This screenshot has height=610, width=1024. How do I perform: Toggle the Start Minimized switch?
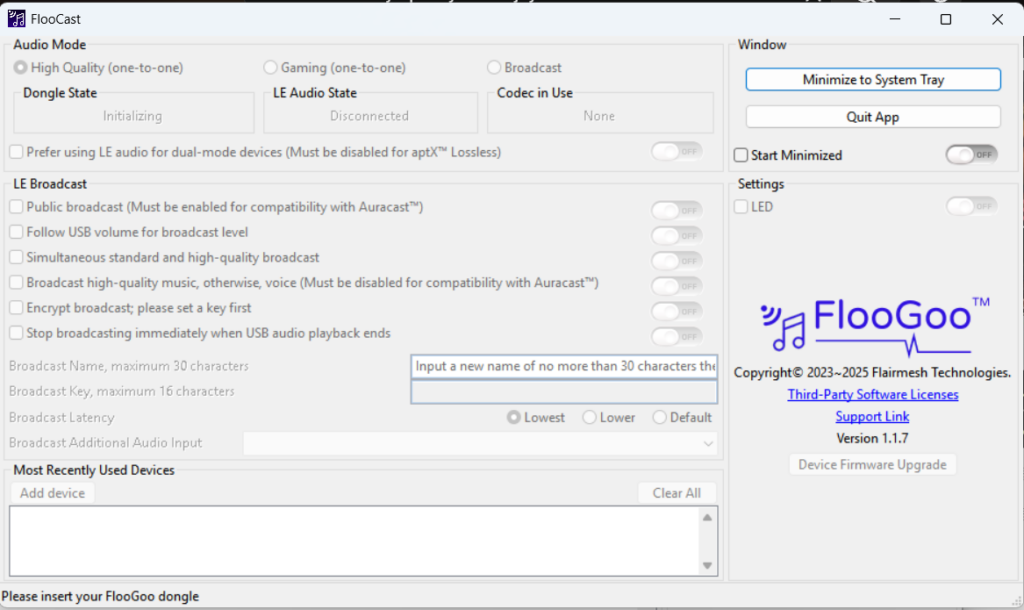(x=972, y=155)
